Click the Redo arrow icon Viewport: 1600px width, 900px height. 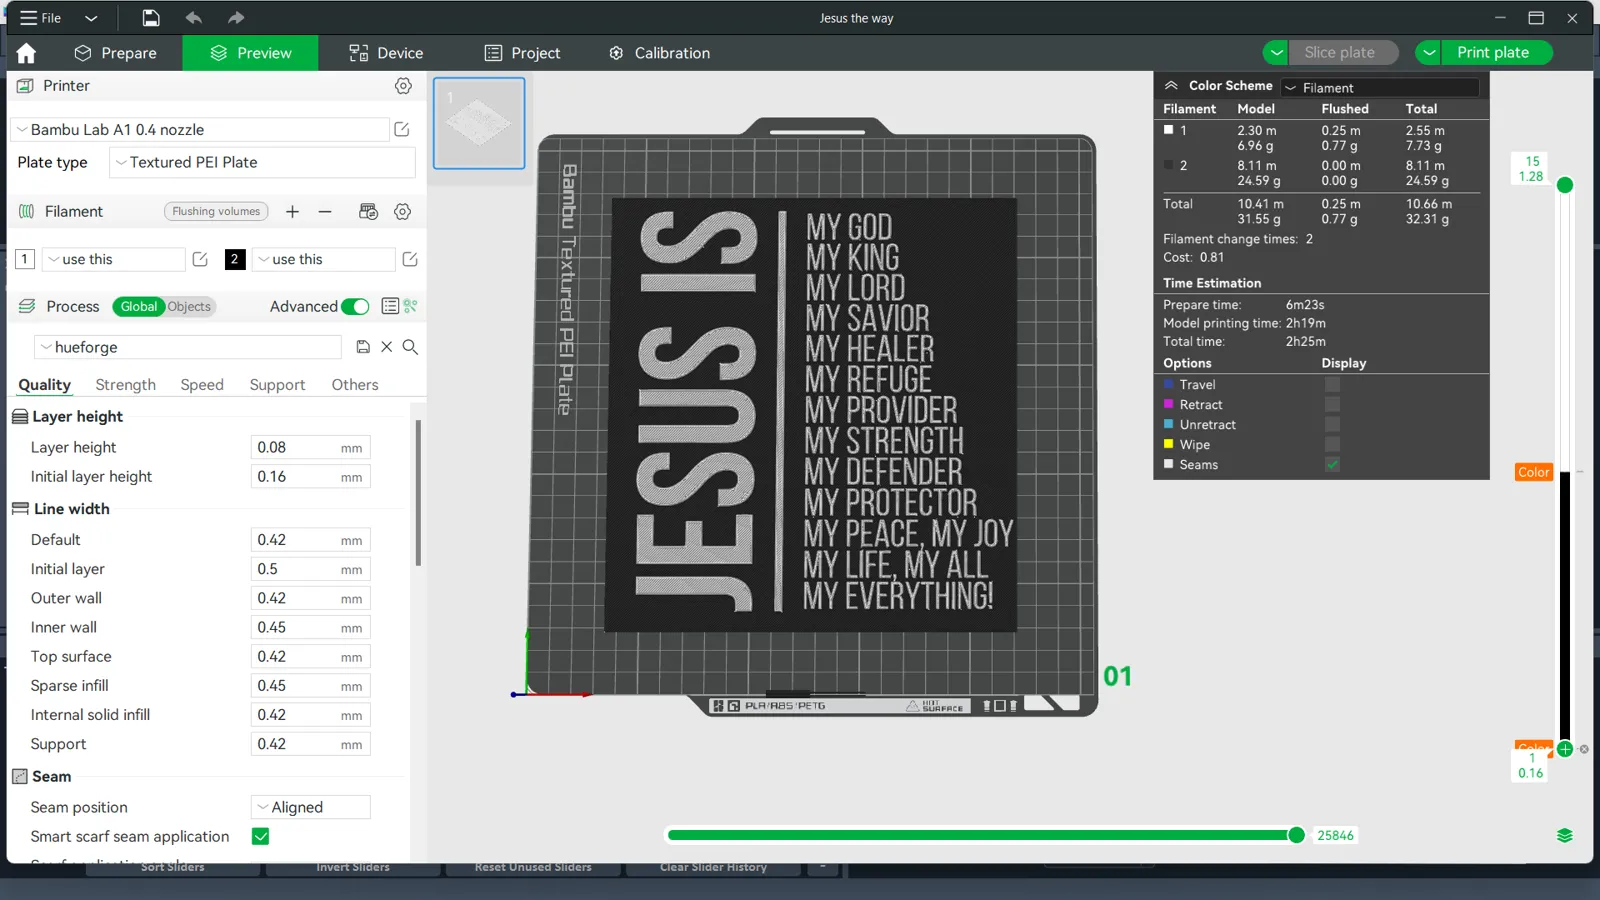(236, 18)
